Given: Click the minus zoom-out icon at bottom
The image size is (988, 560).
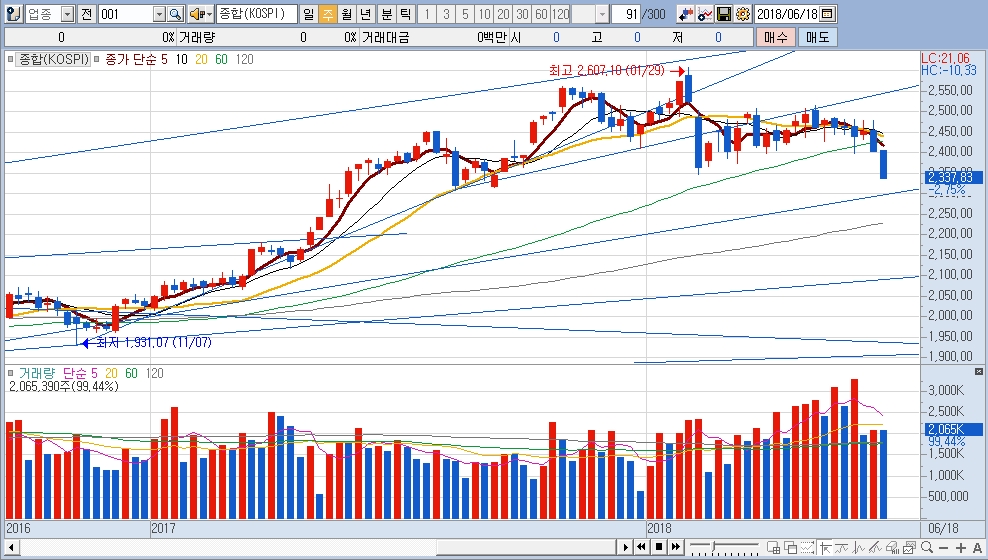Looking at the screenshot, I should 944,547.
